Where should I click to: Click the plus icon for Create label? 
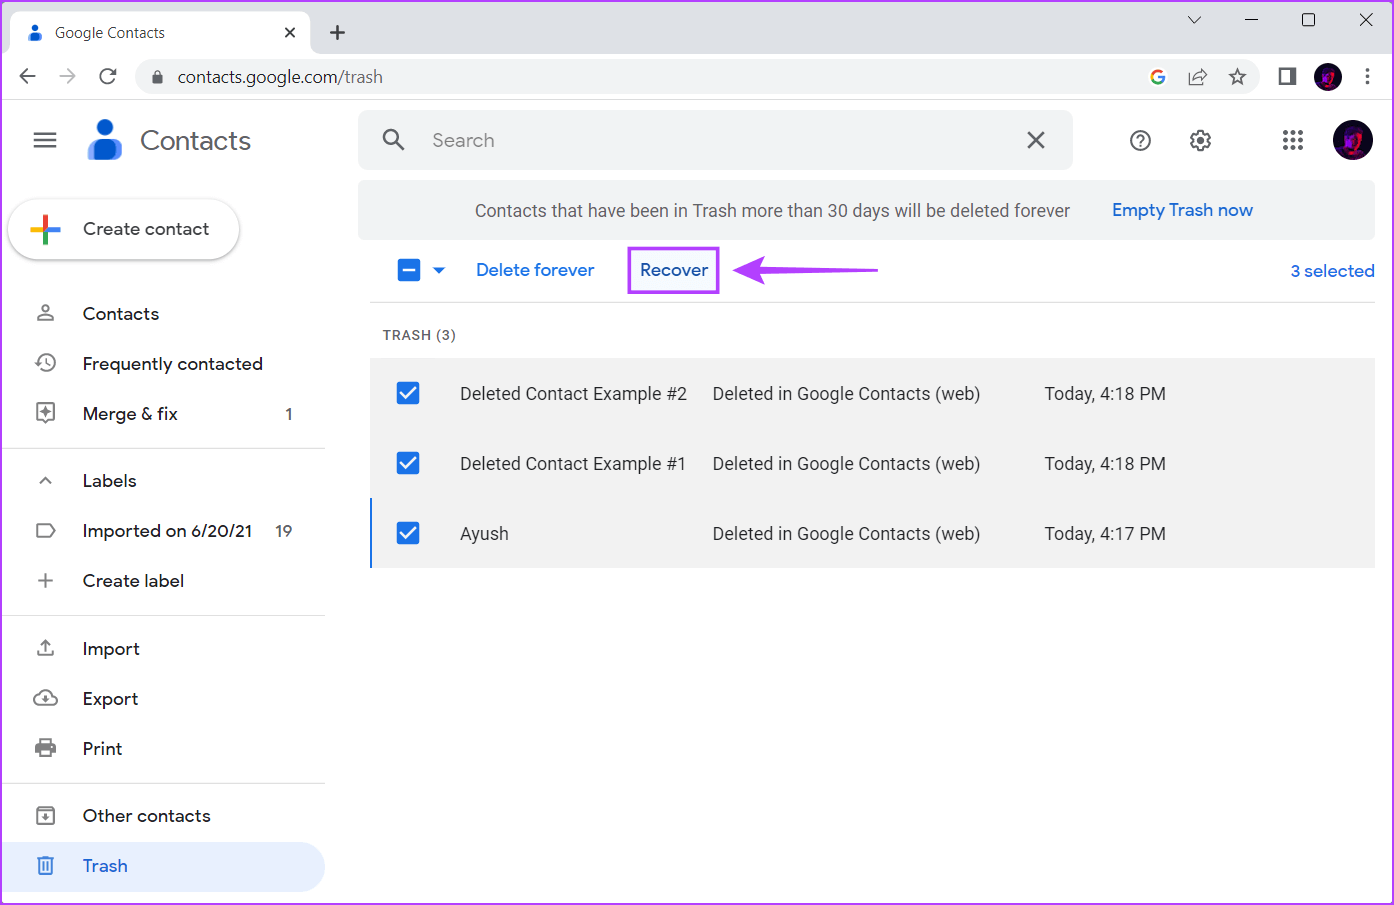point(45,580)
